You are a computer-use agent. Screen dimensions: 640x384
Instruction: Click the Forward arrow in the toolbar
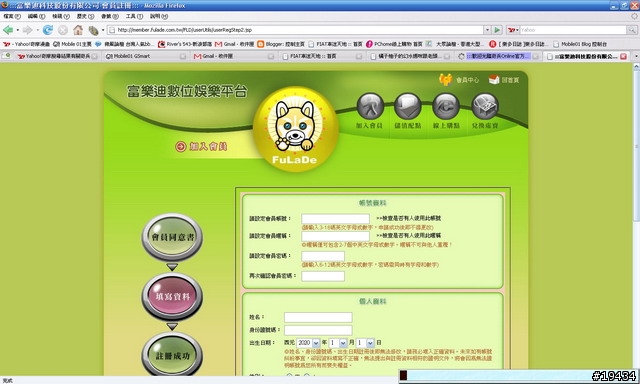point(27,30)
